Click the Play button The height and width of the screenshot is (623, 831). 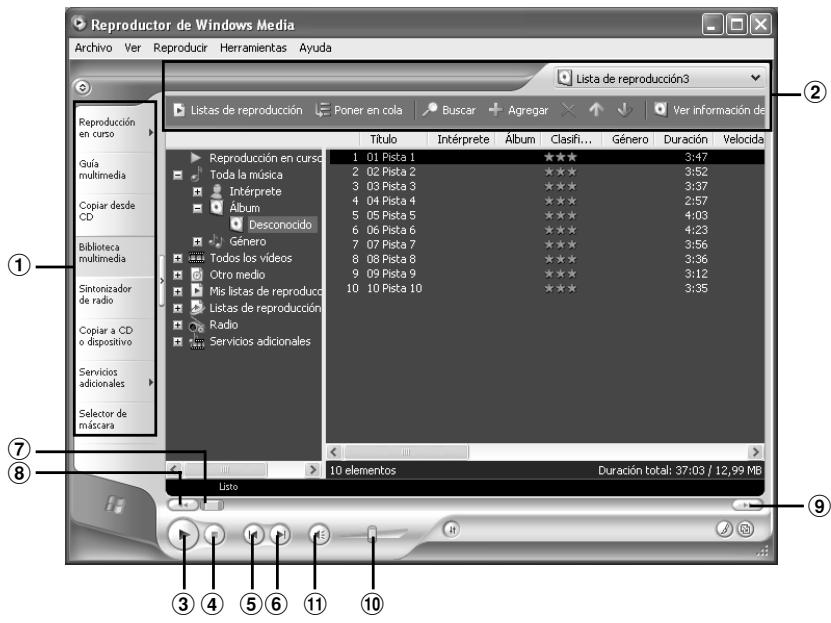coord(183,535)
